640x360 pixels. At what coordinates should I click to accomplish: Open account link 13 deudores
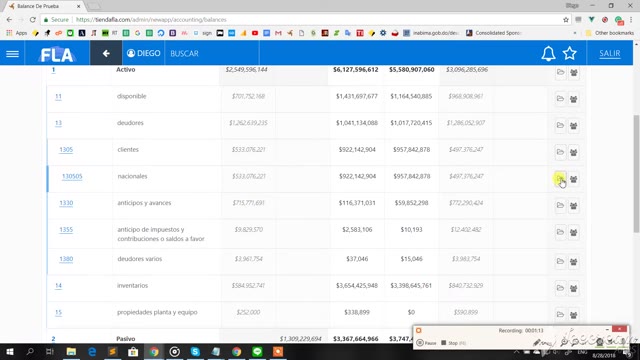[x=58, y=123]
